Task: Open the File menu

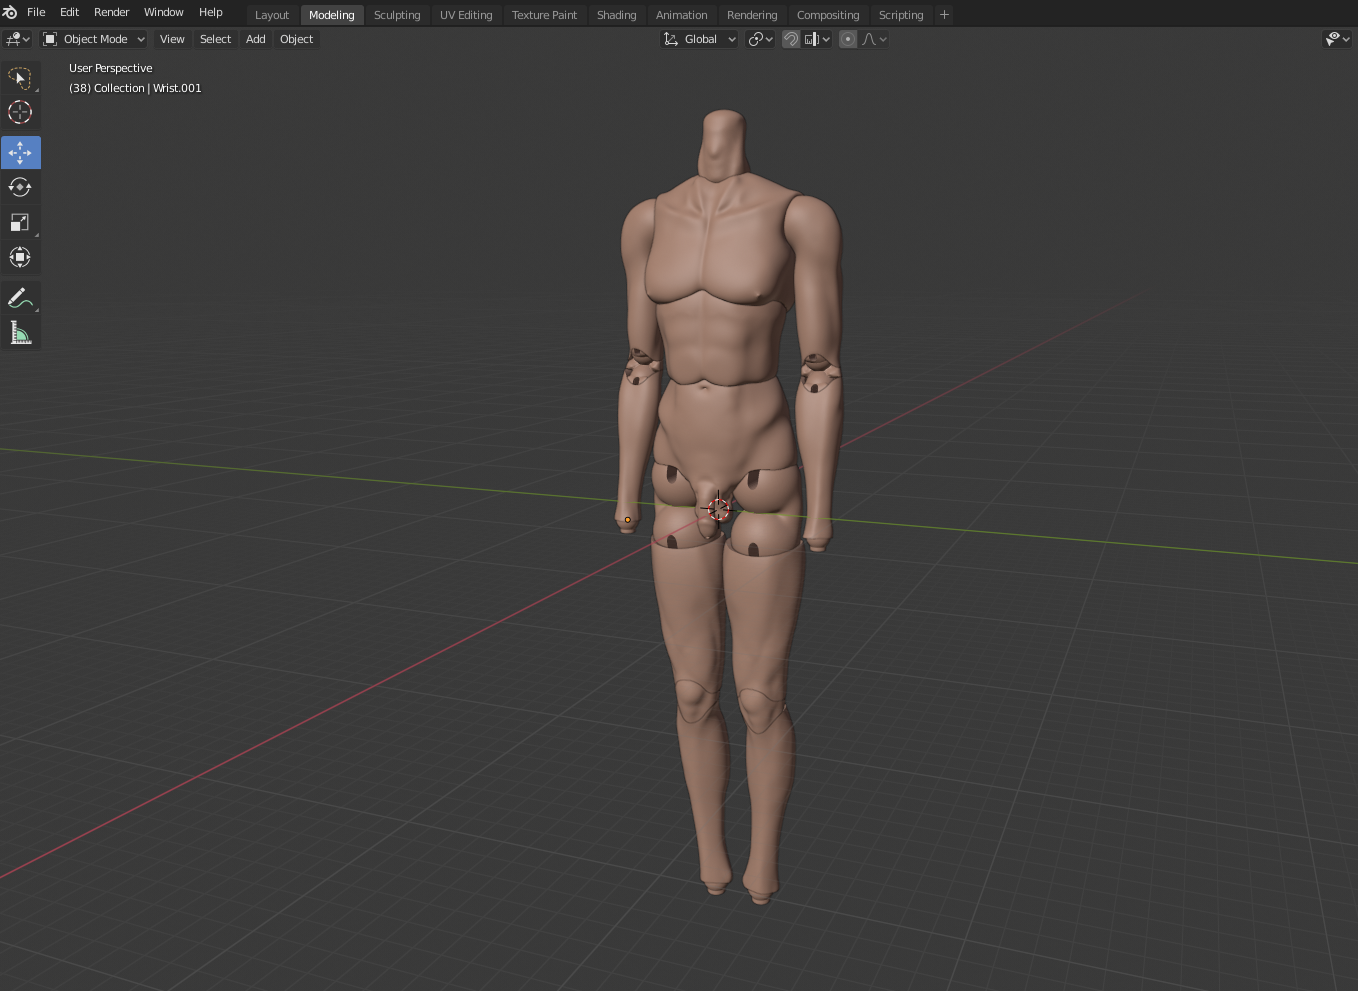Action: coord(36,12)
